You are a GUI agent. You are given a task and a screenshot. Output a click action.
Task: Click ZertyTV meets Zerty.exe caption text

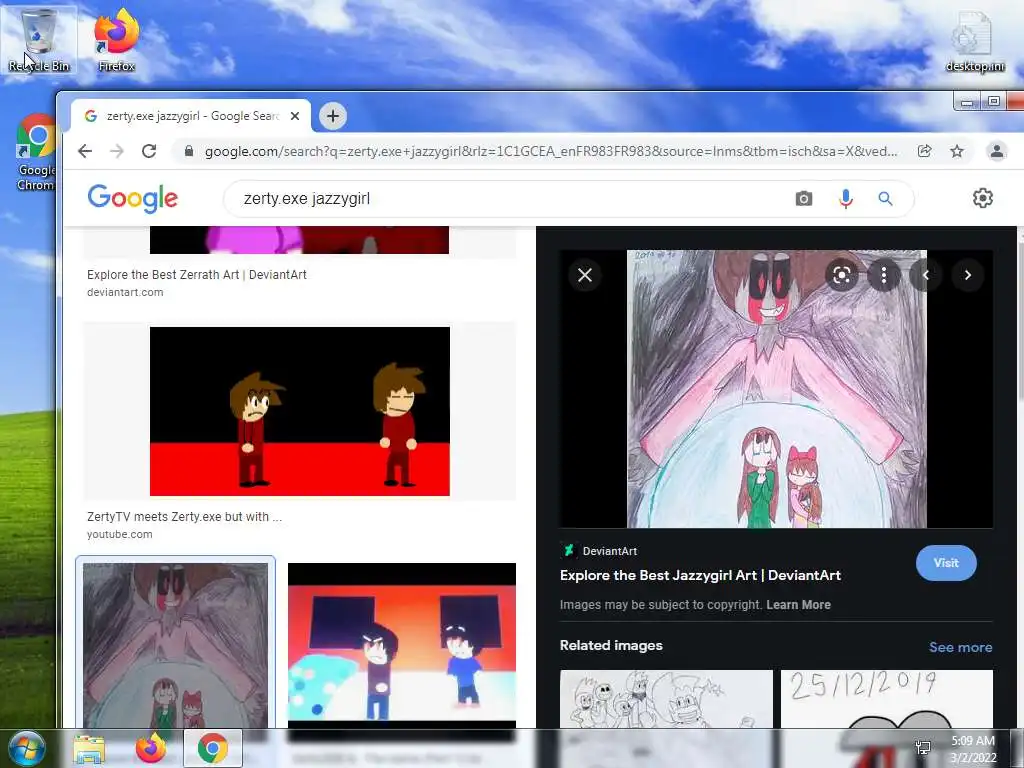tap(184, 517)
